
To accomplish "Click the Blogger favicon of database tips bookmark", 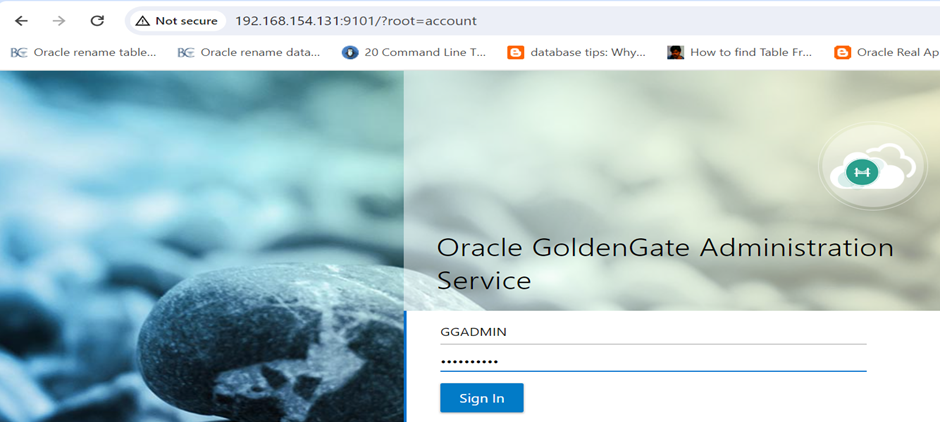I will tap(516, 52).
